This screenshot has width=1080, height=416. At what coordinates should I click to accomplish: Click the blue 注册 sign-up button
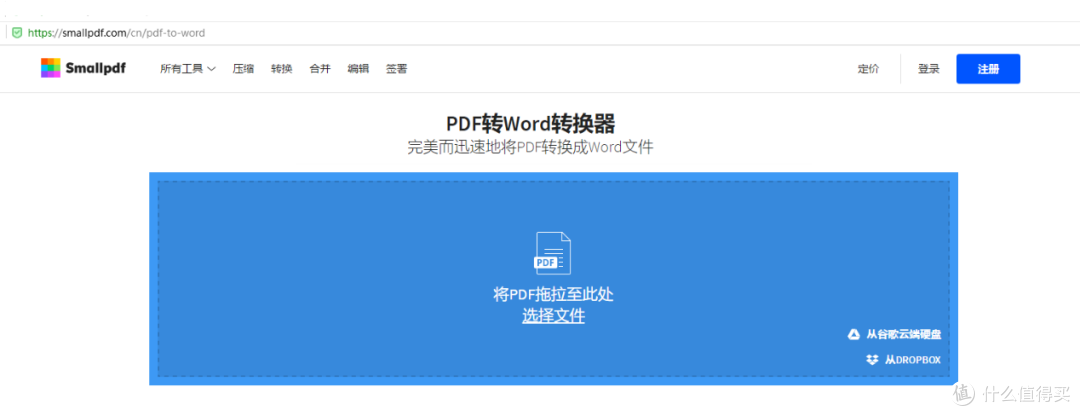tap(988, 69)
